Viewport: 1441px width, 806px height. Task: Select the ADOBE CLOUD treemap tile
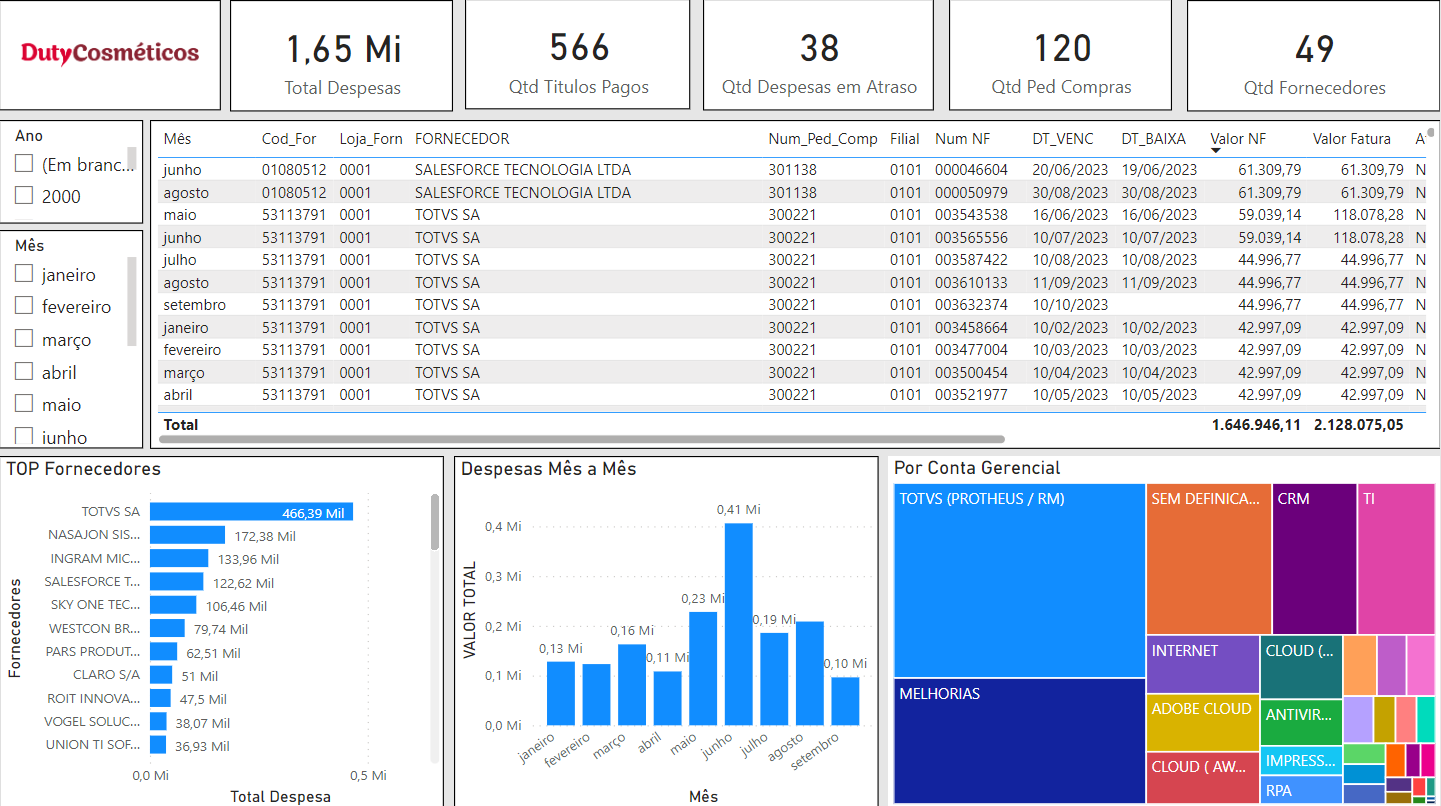1203,722
